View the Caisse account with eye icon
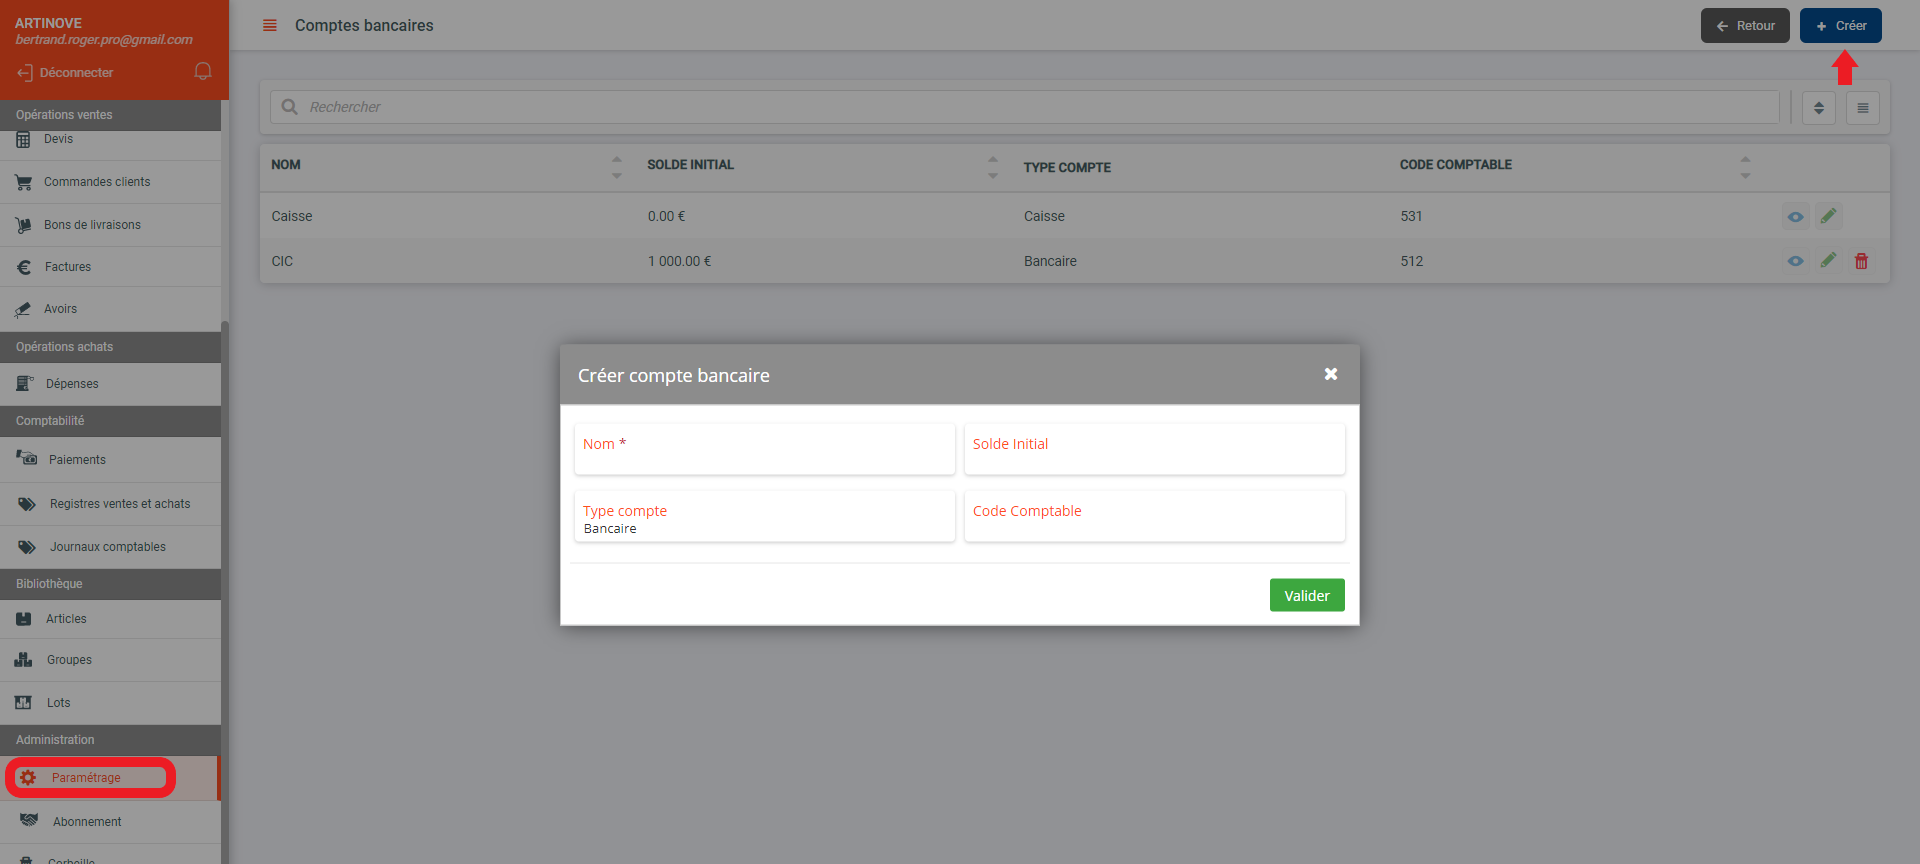 coord(1795,216)
